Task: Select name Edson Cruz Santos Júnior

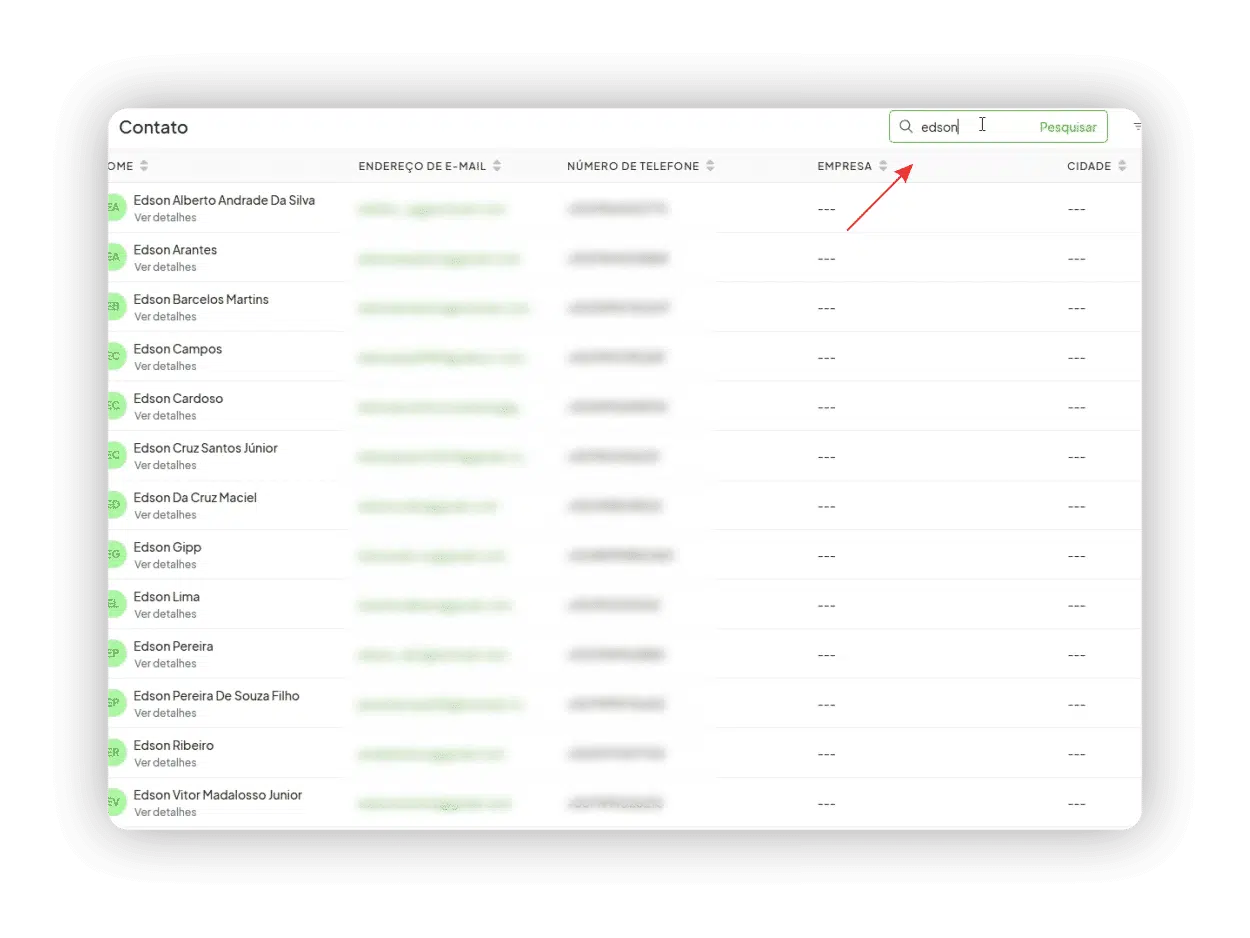Action: [206, 448]
